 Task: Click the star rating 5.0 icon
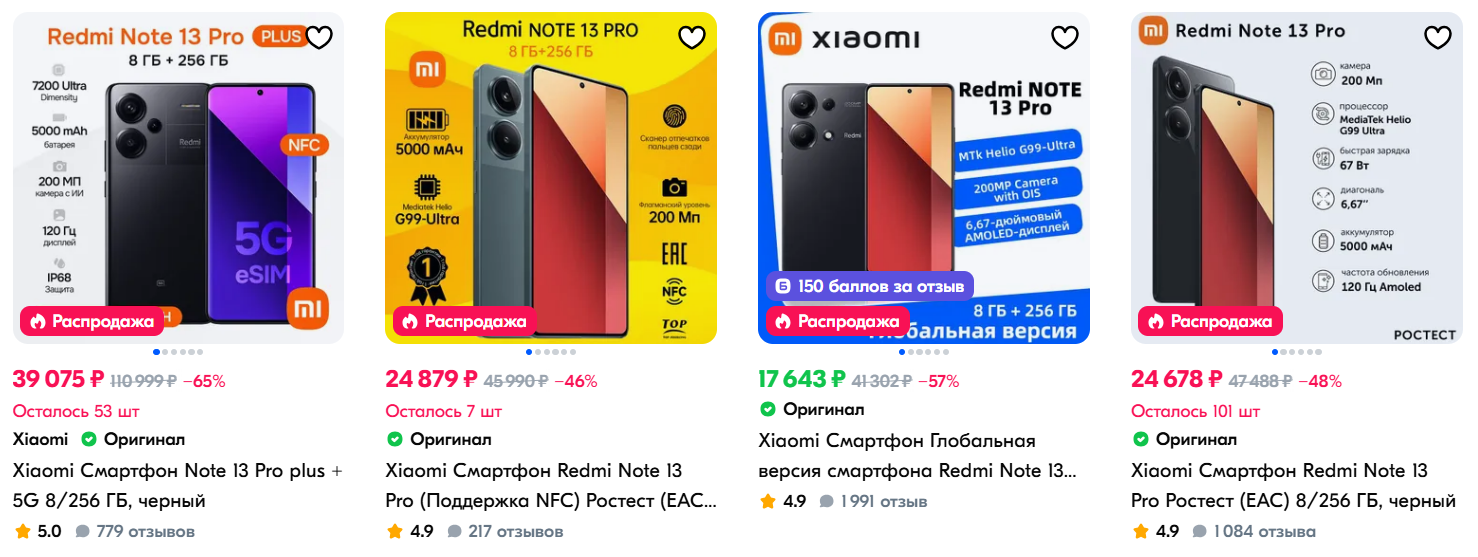(x=22, y=531)
